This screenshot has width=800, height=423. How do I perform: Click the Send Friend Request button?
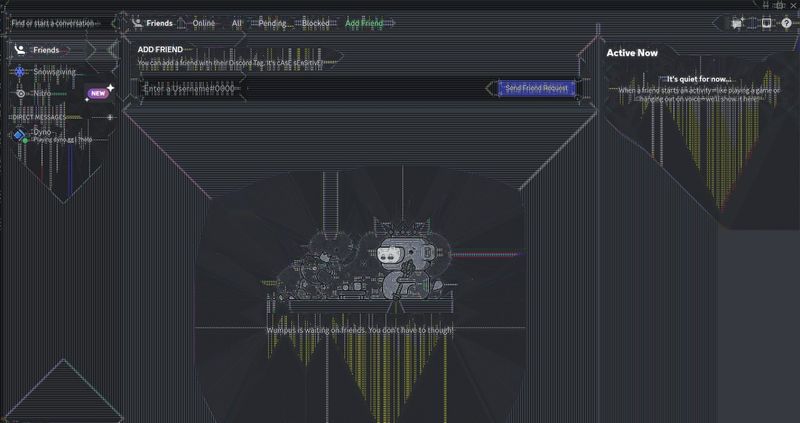click(x=537, y=88)
